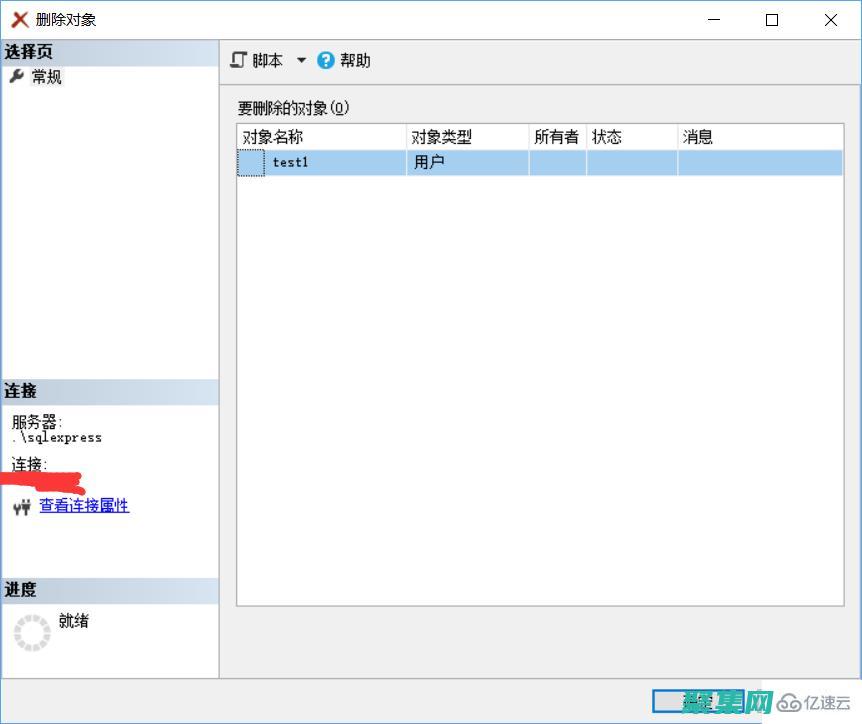Image resolution: width=862 pixels, height=724 pixels.
Task: Select the test1 object name cell
Action: point(291,163)
